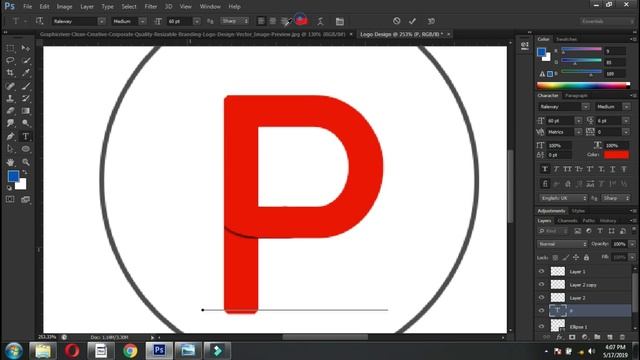The image size is (640, 360).
Task: Hide Layer 1 visibility eye
Action: tap(542, 271)
